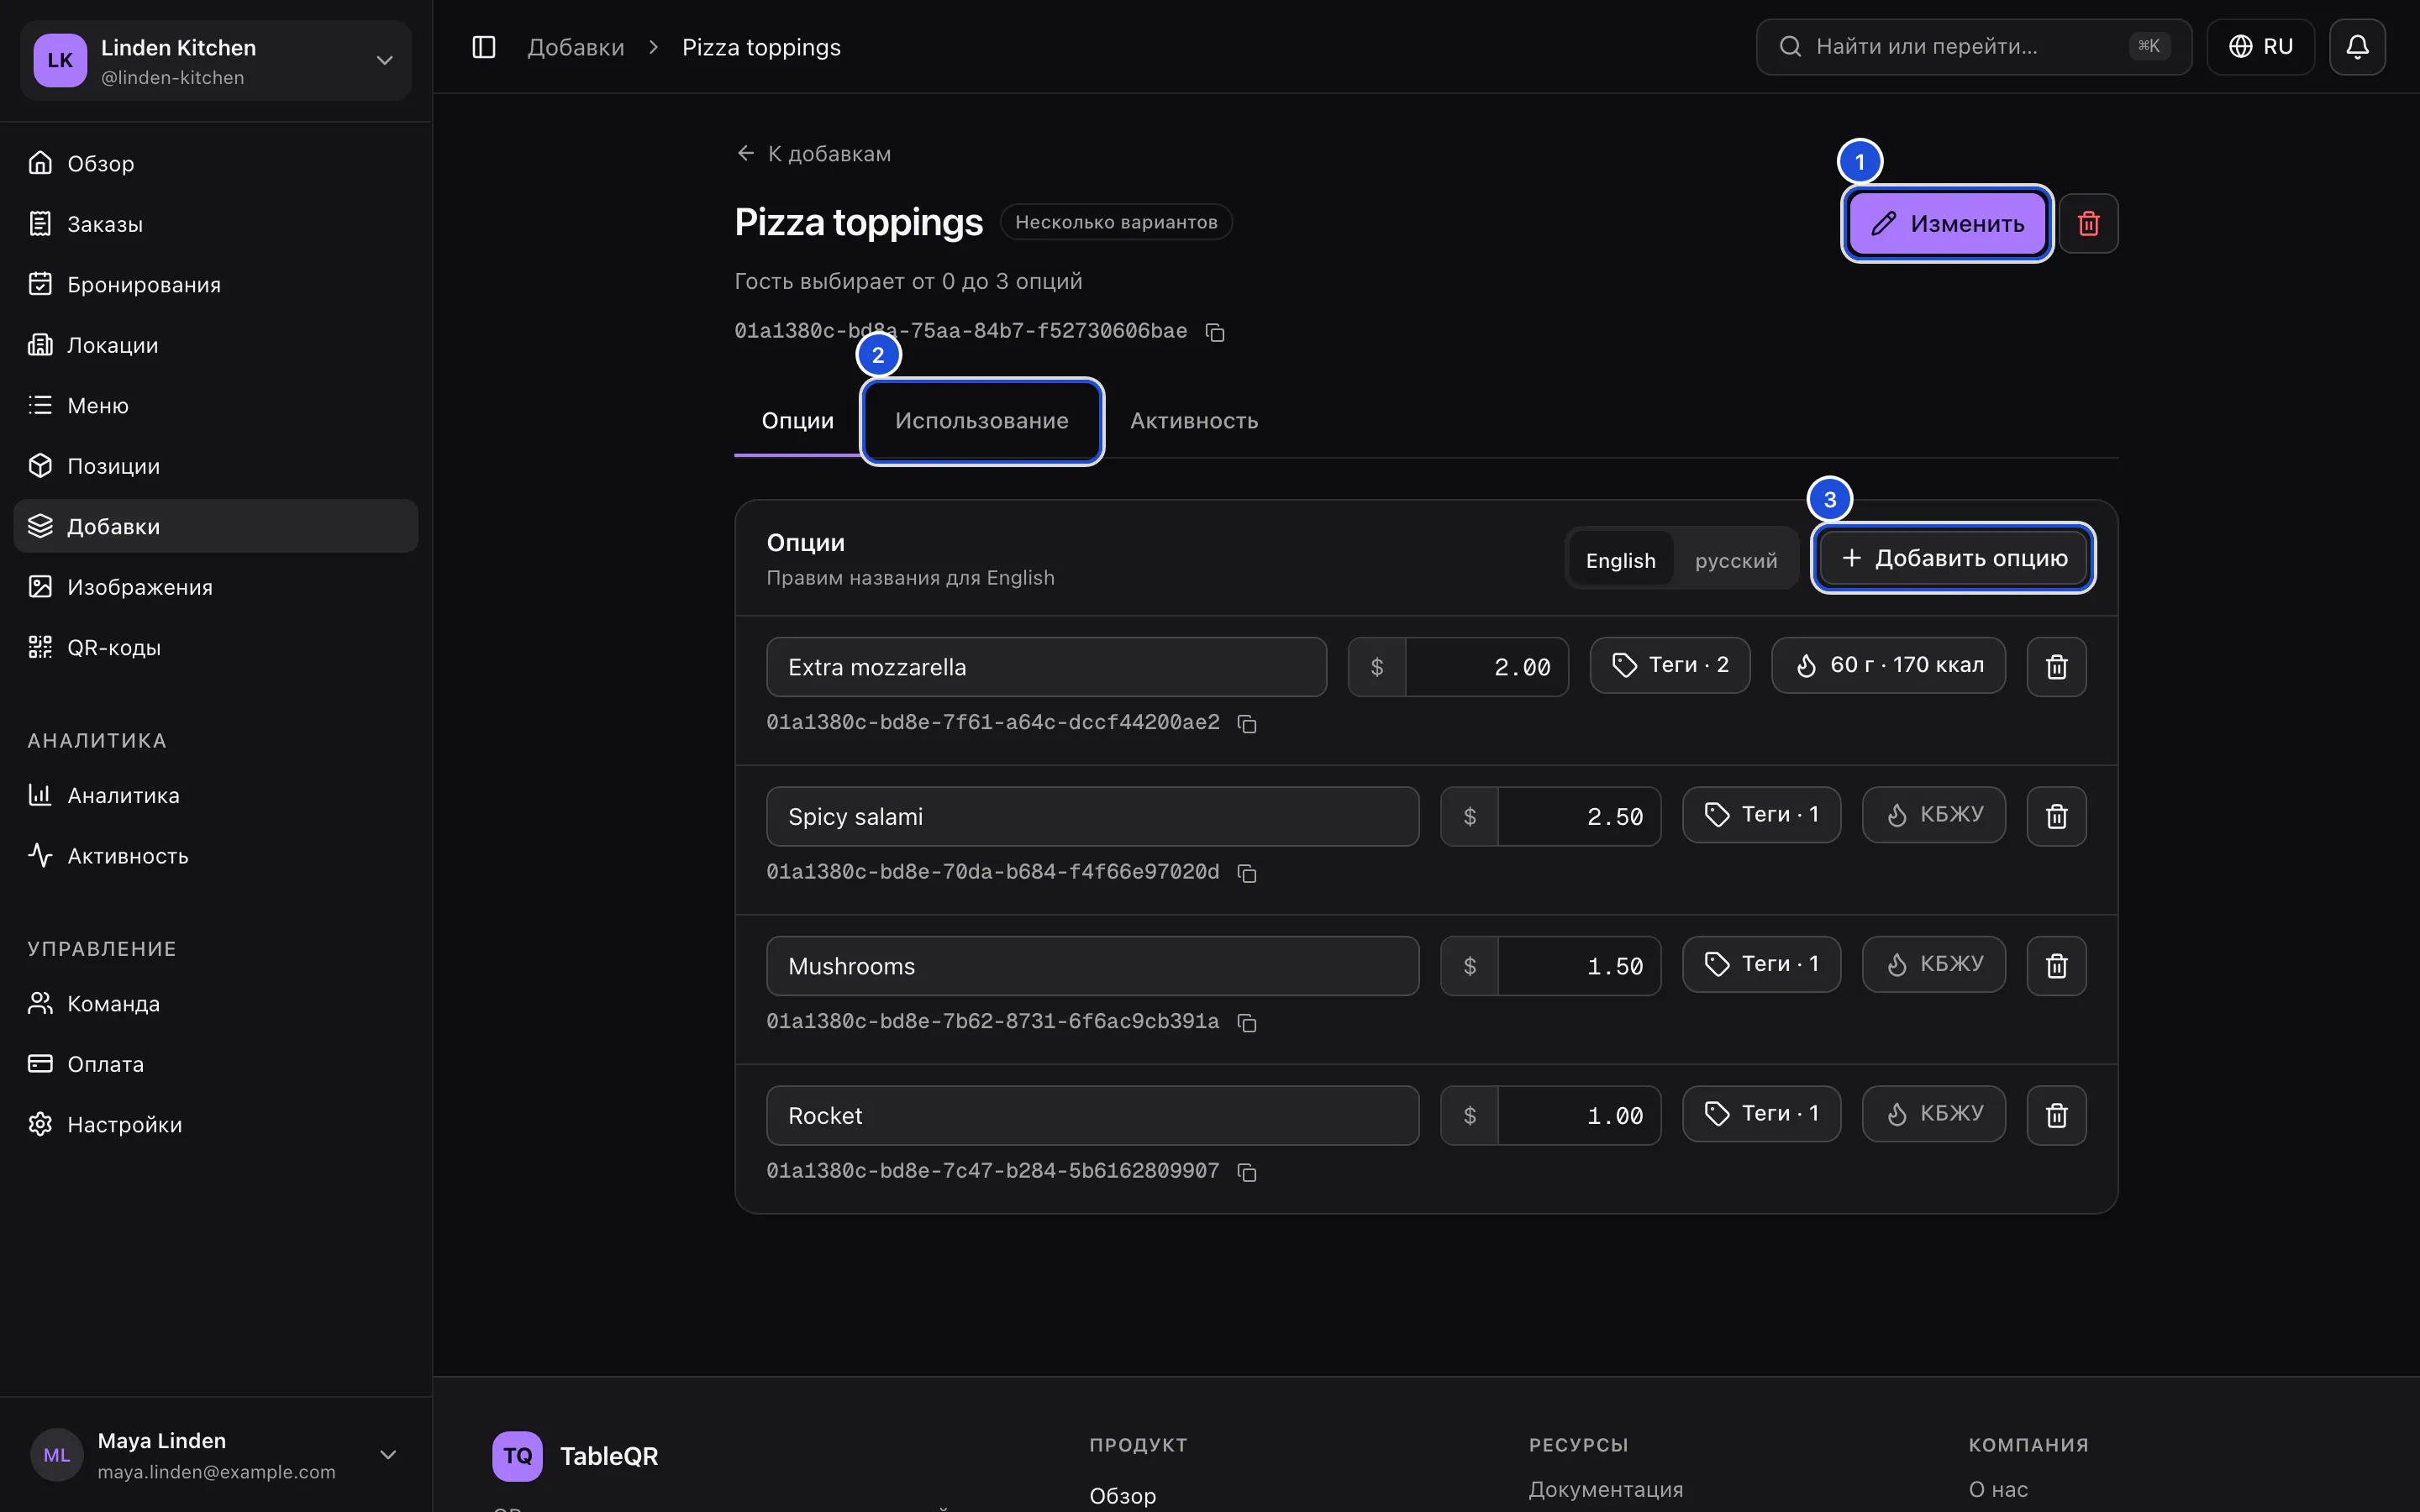Open КБЖУ for Spicy salami

(x=1934, y=815)
